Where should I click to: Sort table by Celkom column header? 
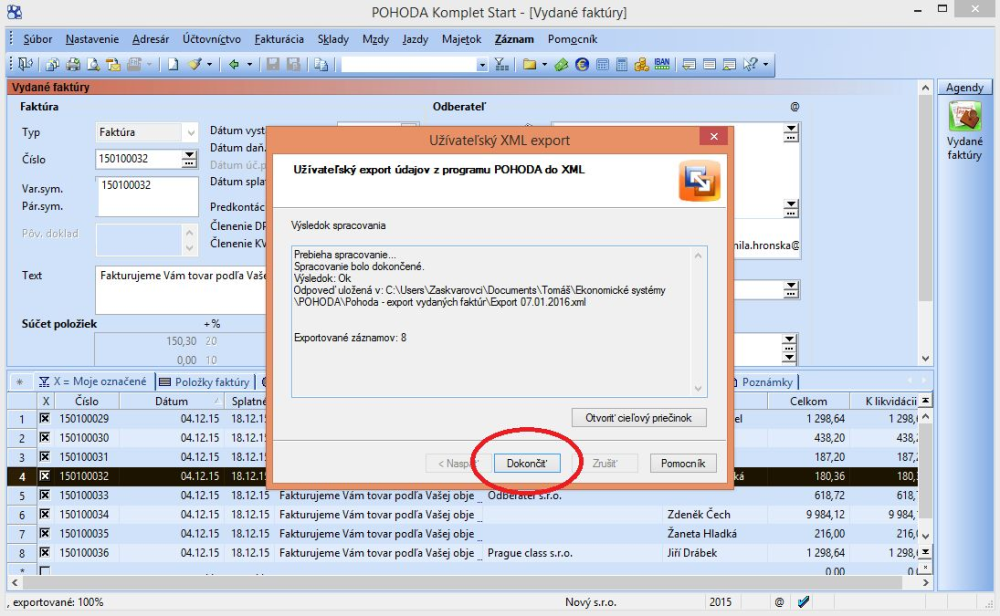tap(808, 401)
